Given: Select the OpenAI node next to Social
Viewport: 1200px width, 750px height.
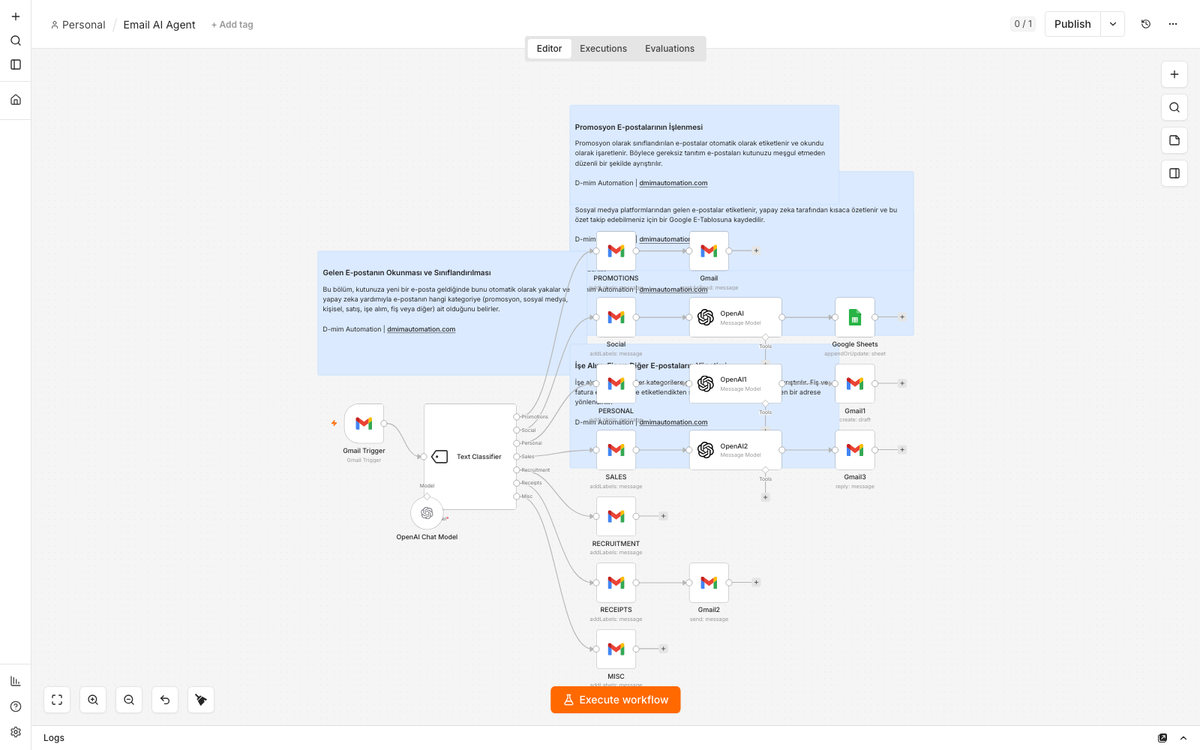Looking at the screenshot, I should click(735, 317).
